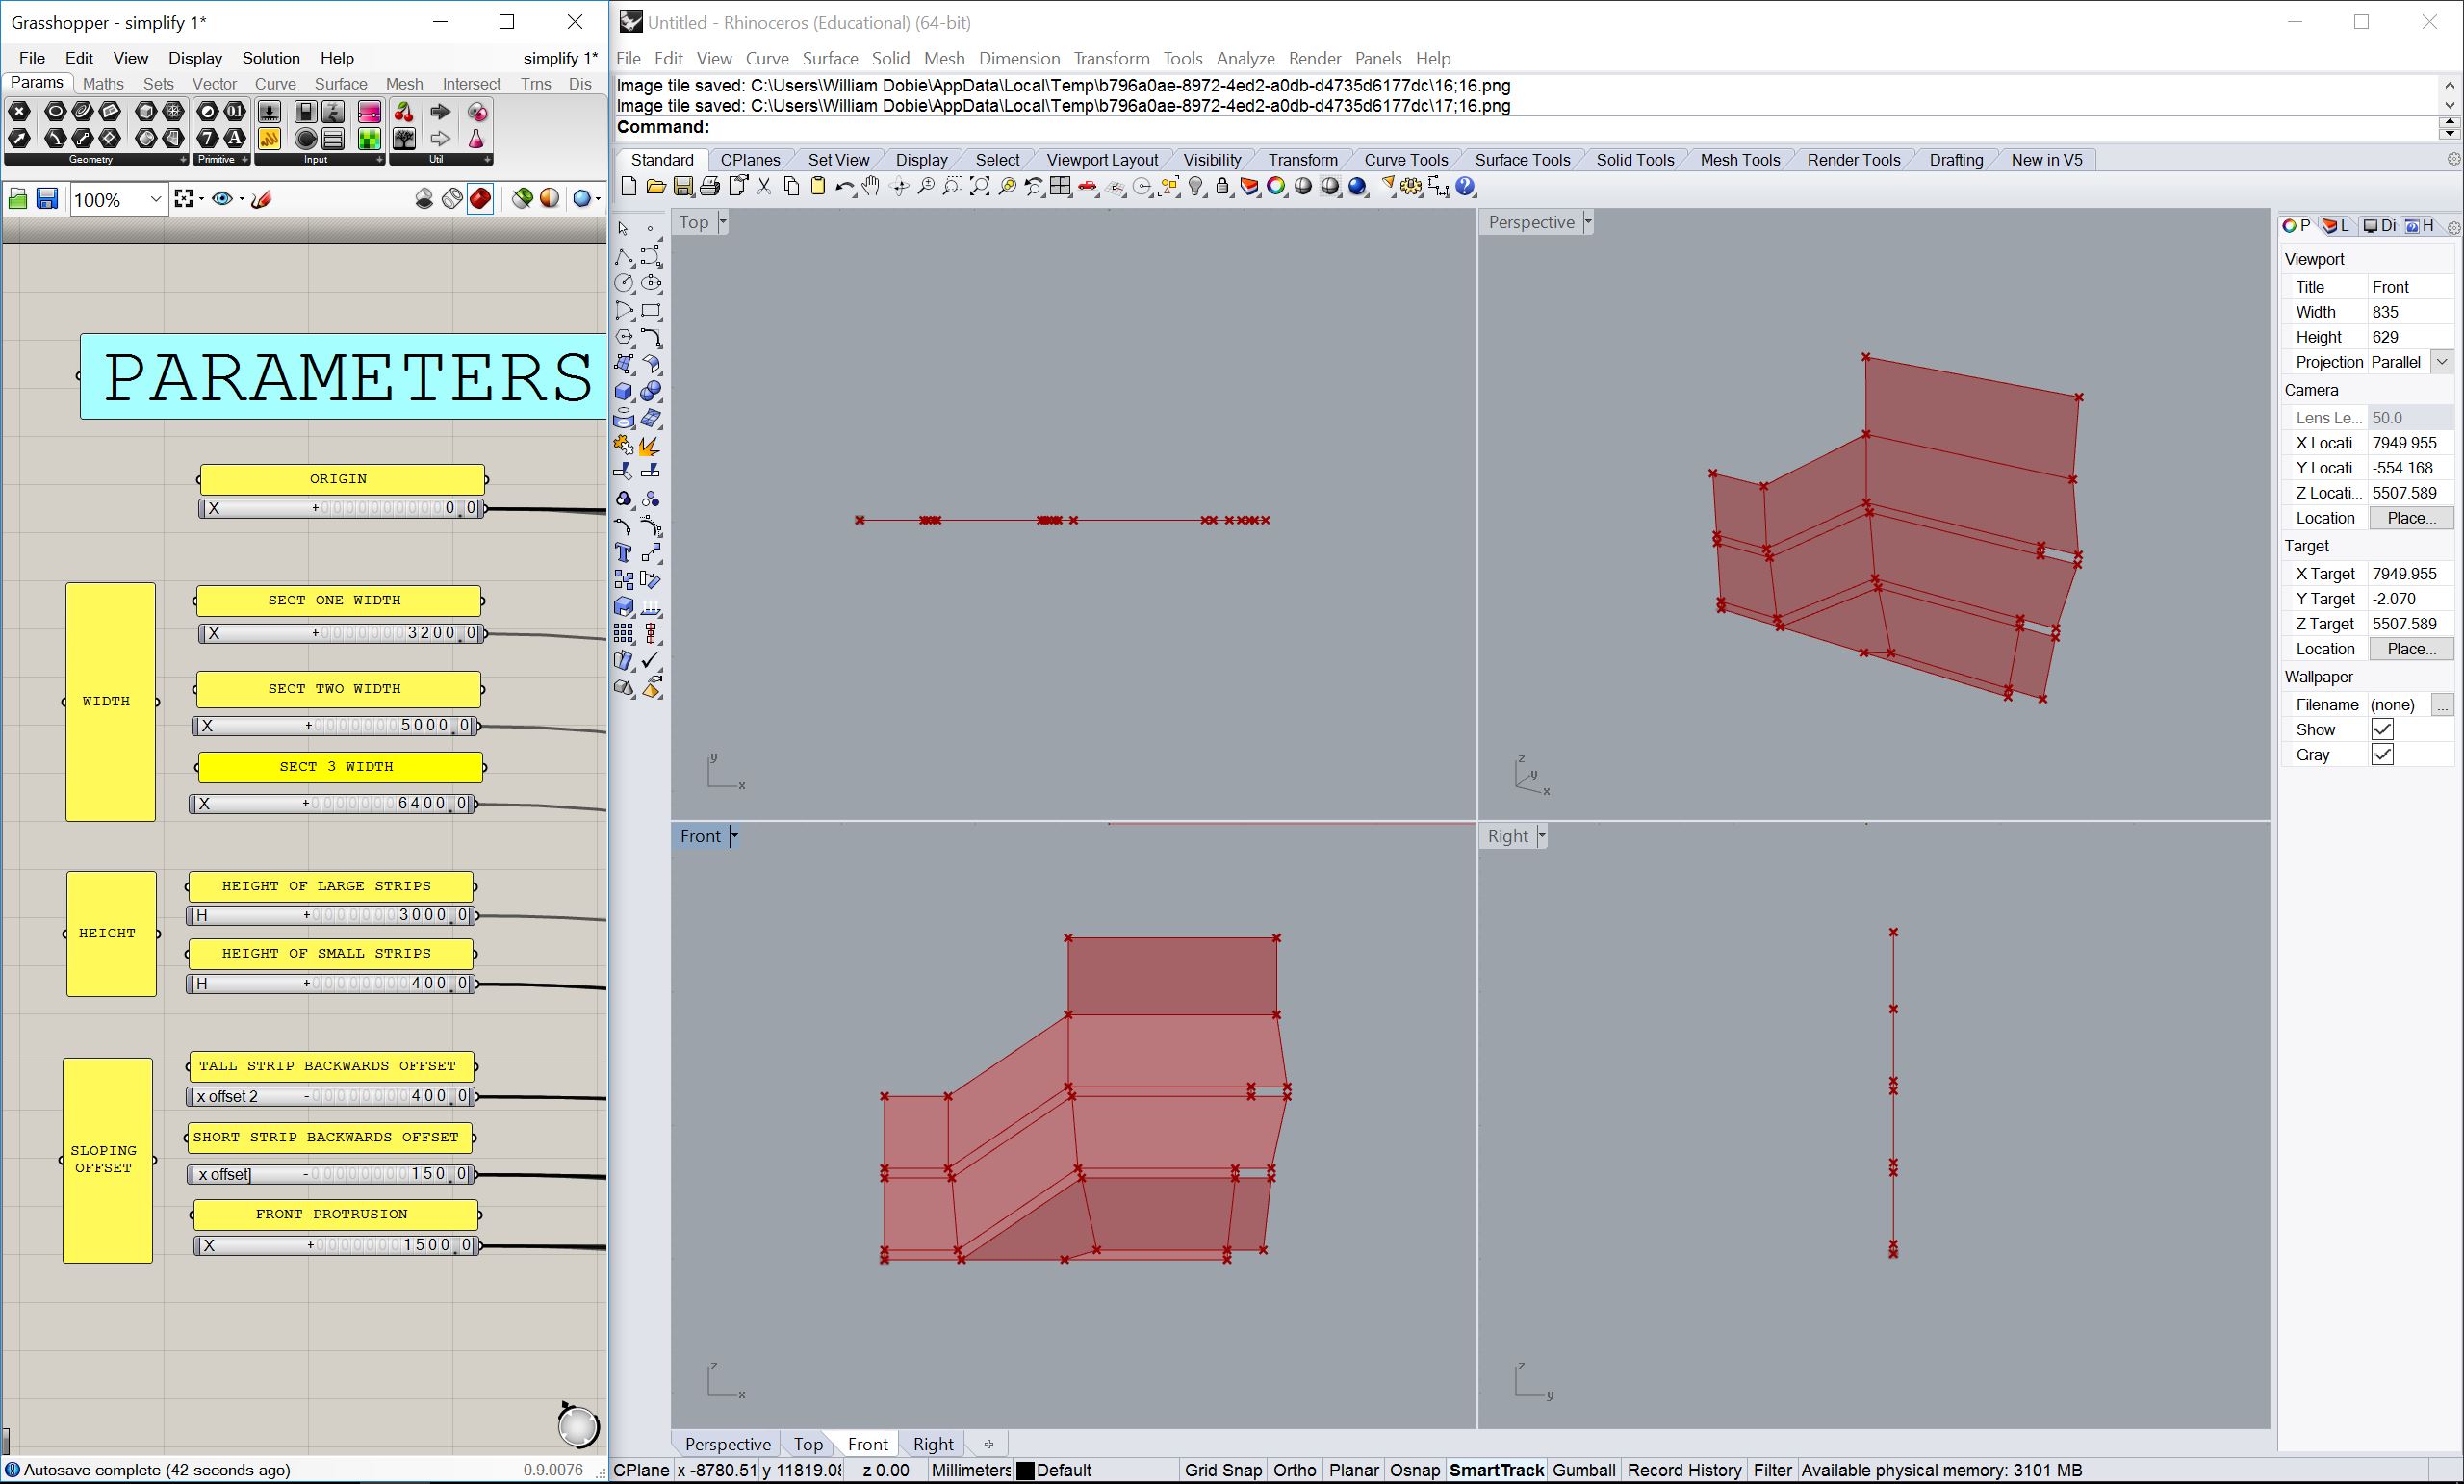Open the Rhino Help question-mark icon
This screenshot has height=1484, width=2464.
[x=1465, y=187]
